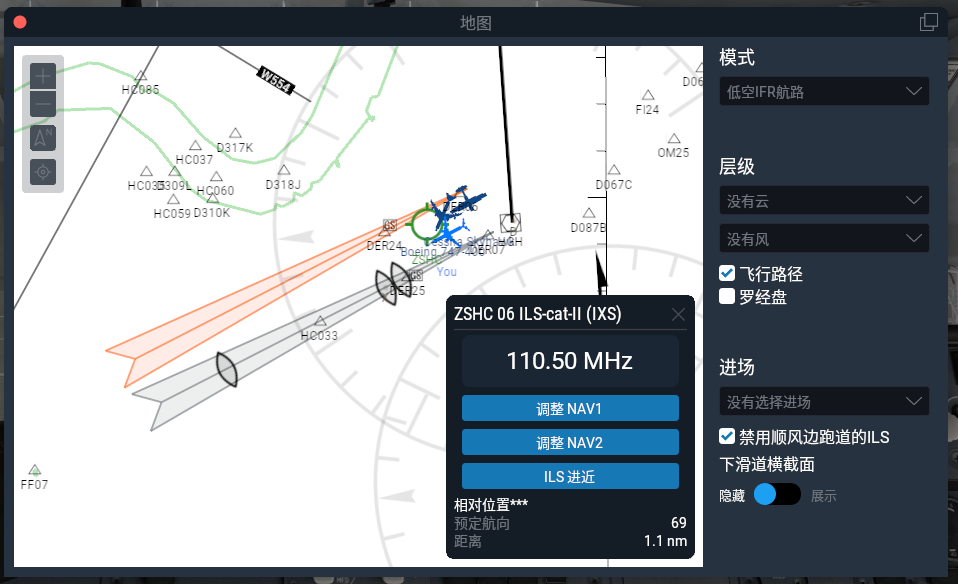Screen dimensions: 958x584
Task: Click the light blue You aircraft icon
Action: (x=451, y=231)
